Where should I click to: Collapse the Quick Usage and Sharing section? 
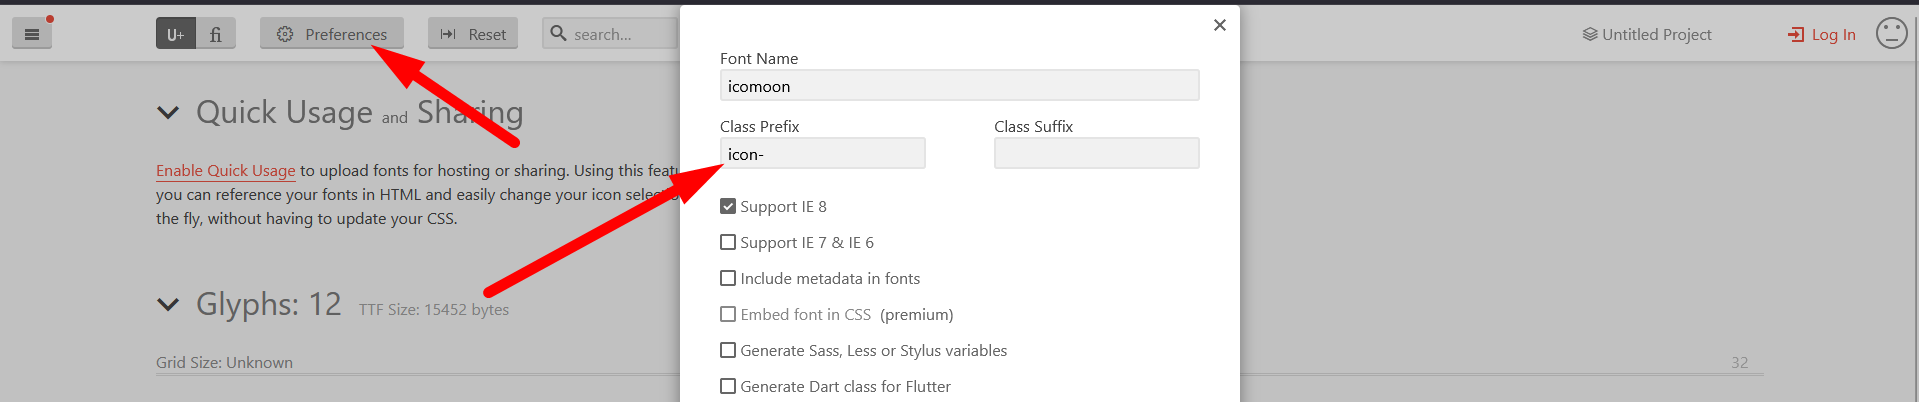tap(168, 113)
